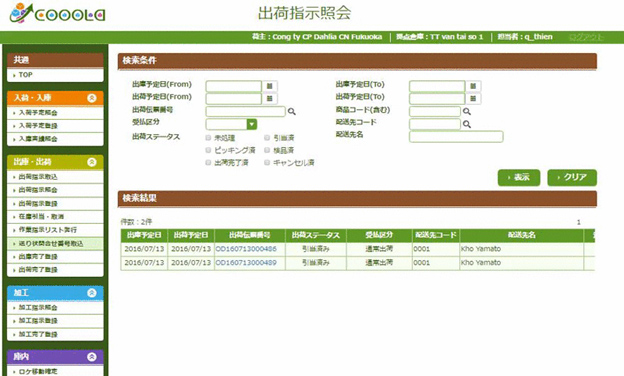Click the 表示 button

519,177
